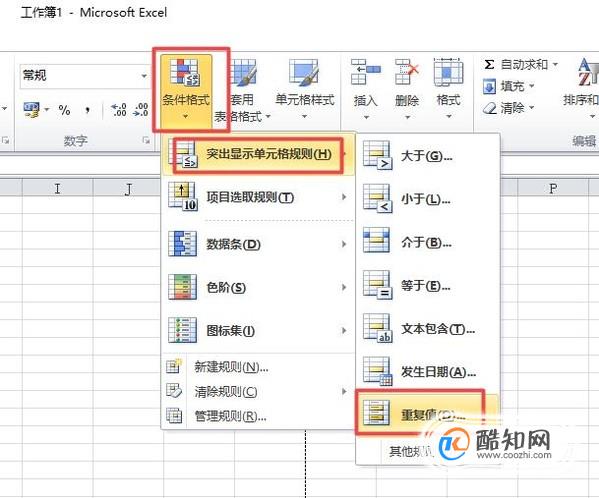599x498 pixels.
Task: Expand the 自动求和 dropdown arrow
Action: [555, 64]
